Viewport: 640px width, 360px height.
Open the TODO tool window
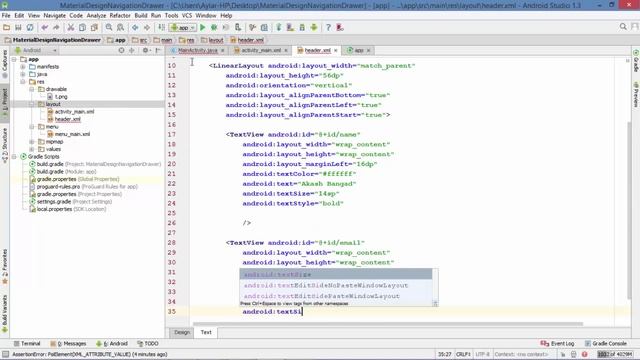pyautogui.click(x=148, y=344)
